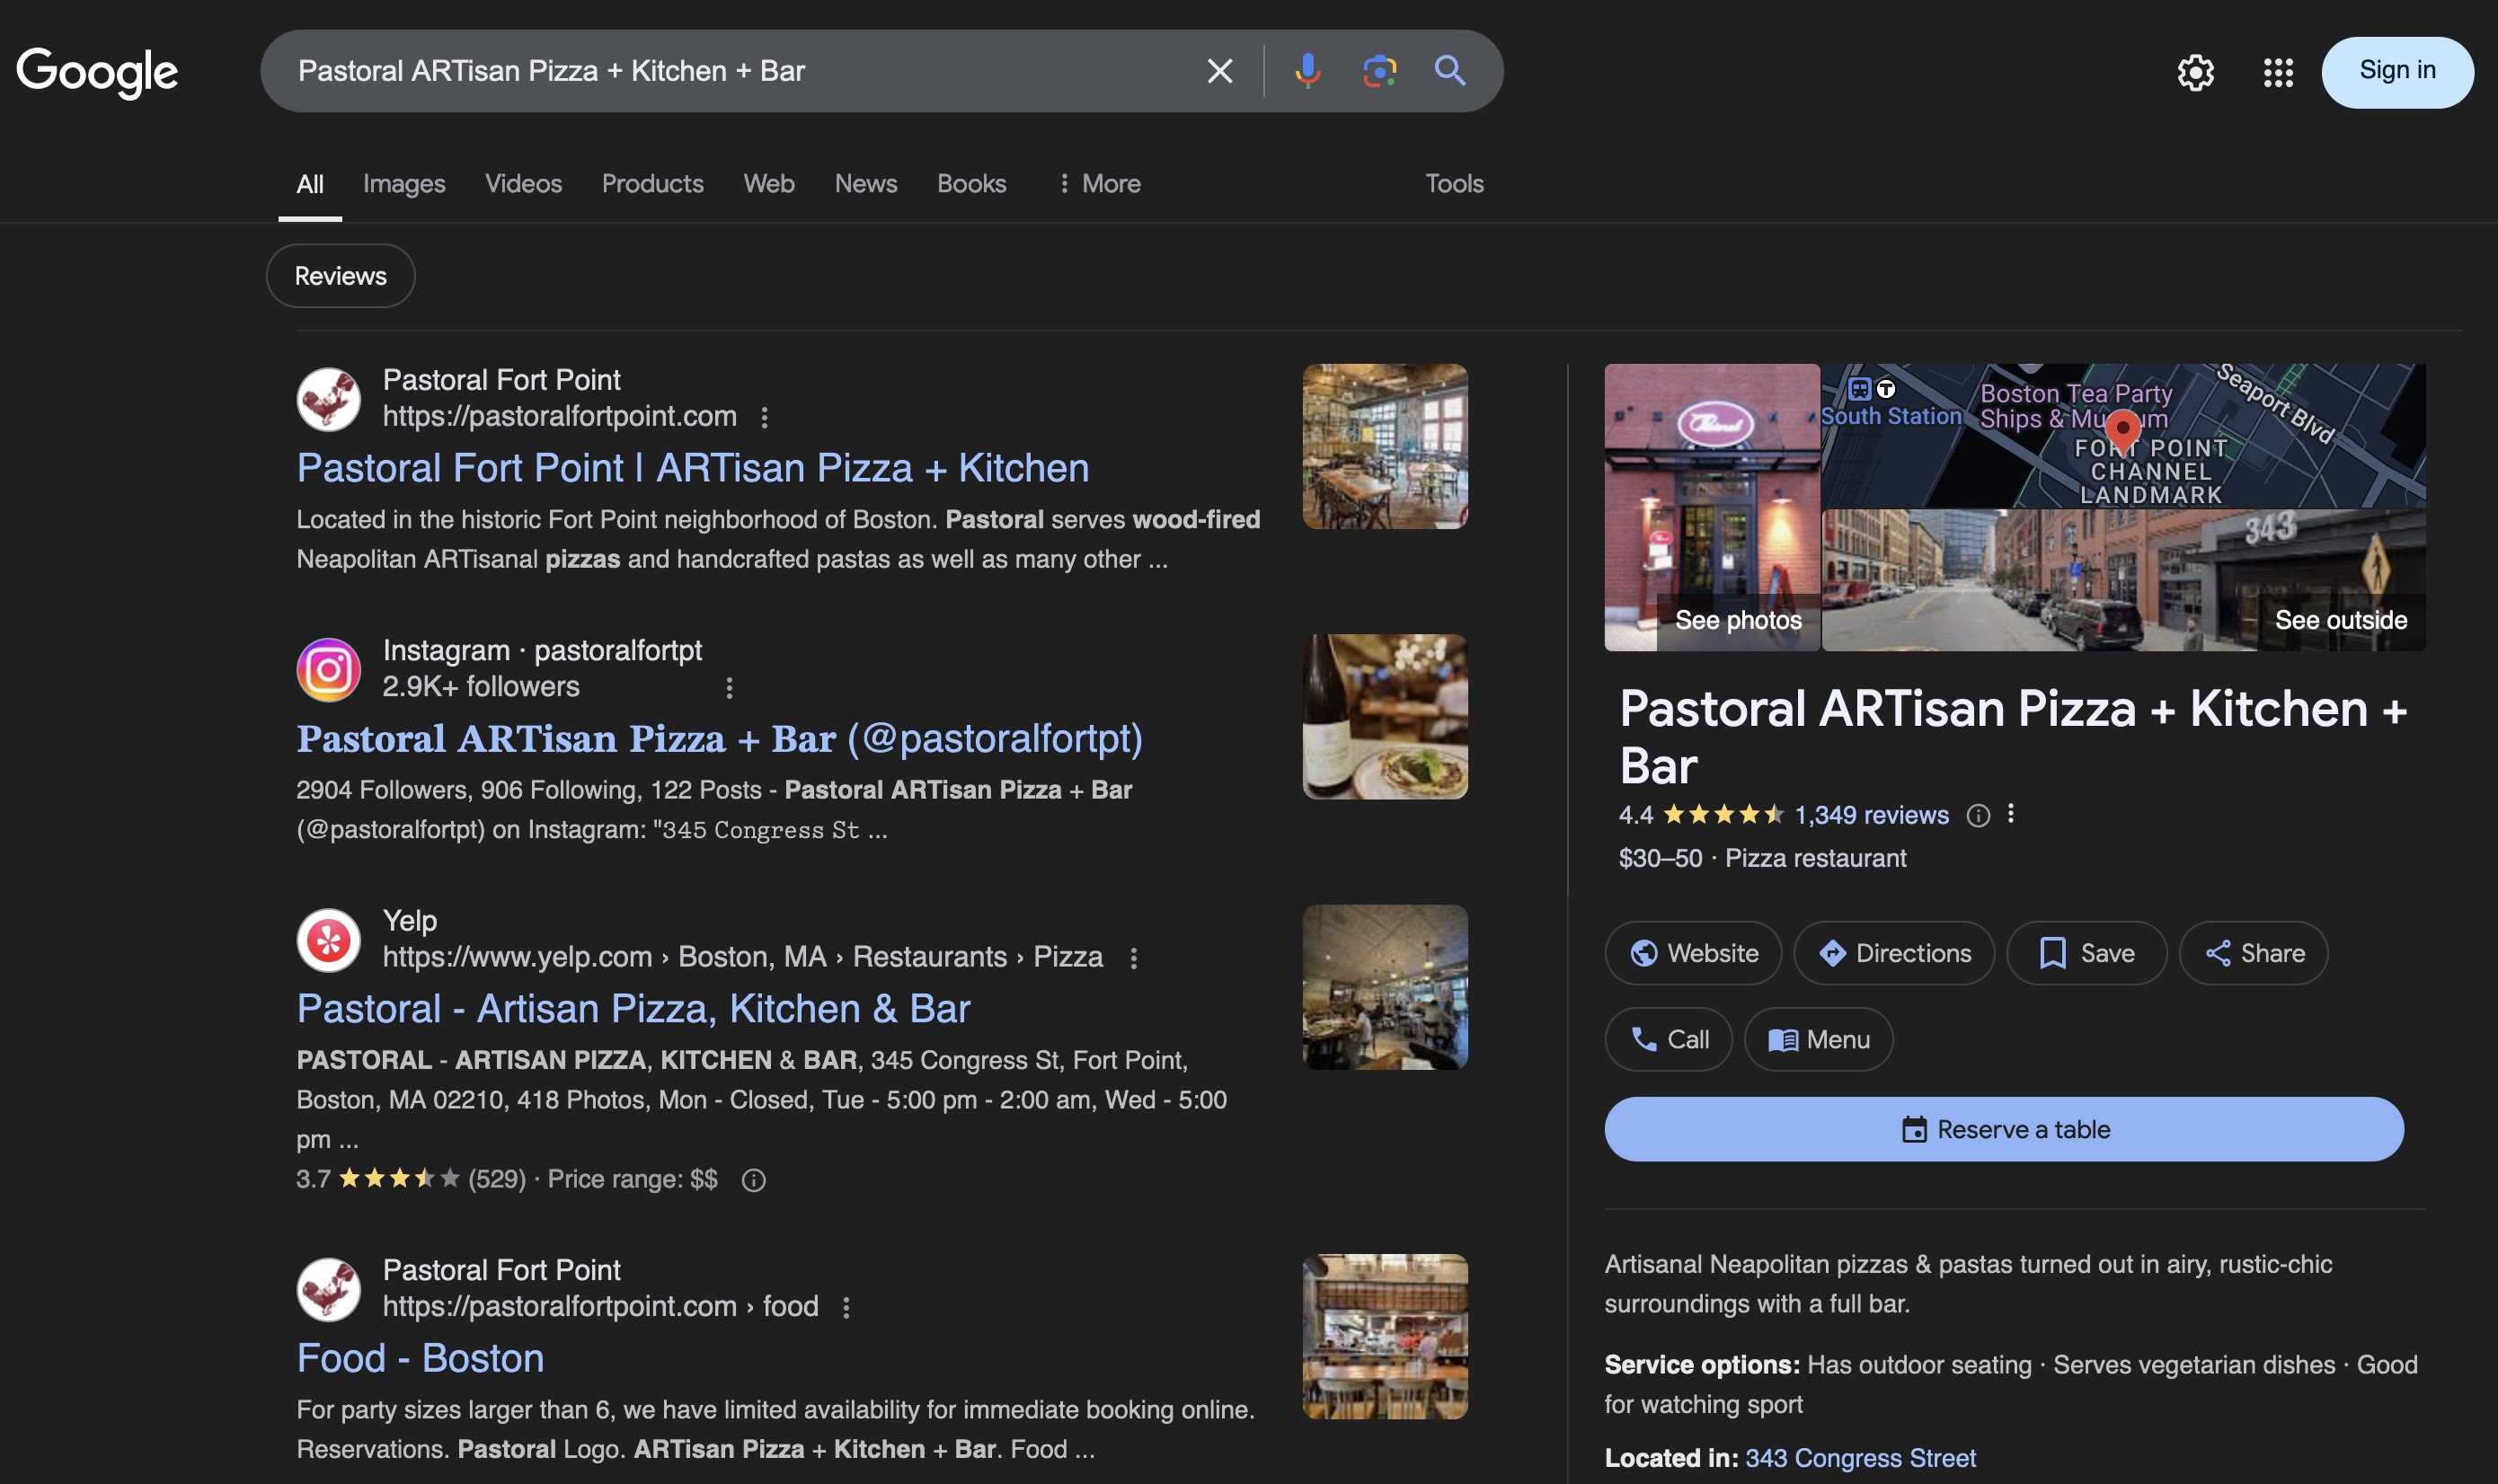Click Save bookmark button in panel
This screenshot has height=1484, width=2498.
(2086, 953)
